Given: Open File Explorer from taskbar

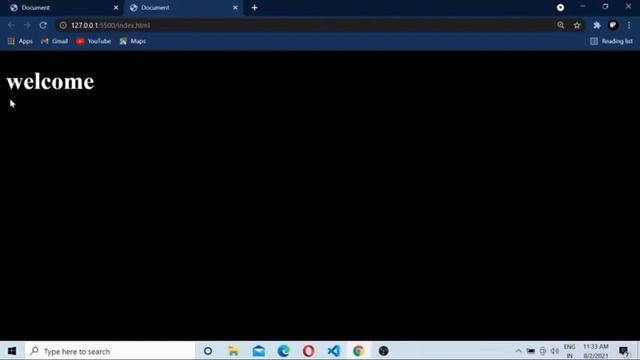Looking at the screenshot, I should click(233, 351).
